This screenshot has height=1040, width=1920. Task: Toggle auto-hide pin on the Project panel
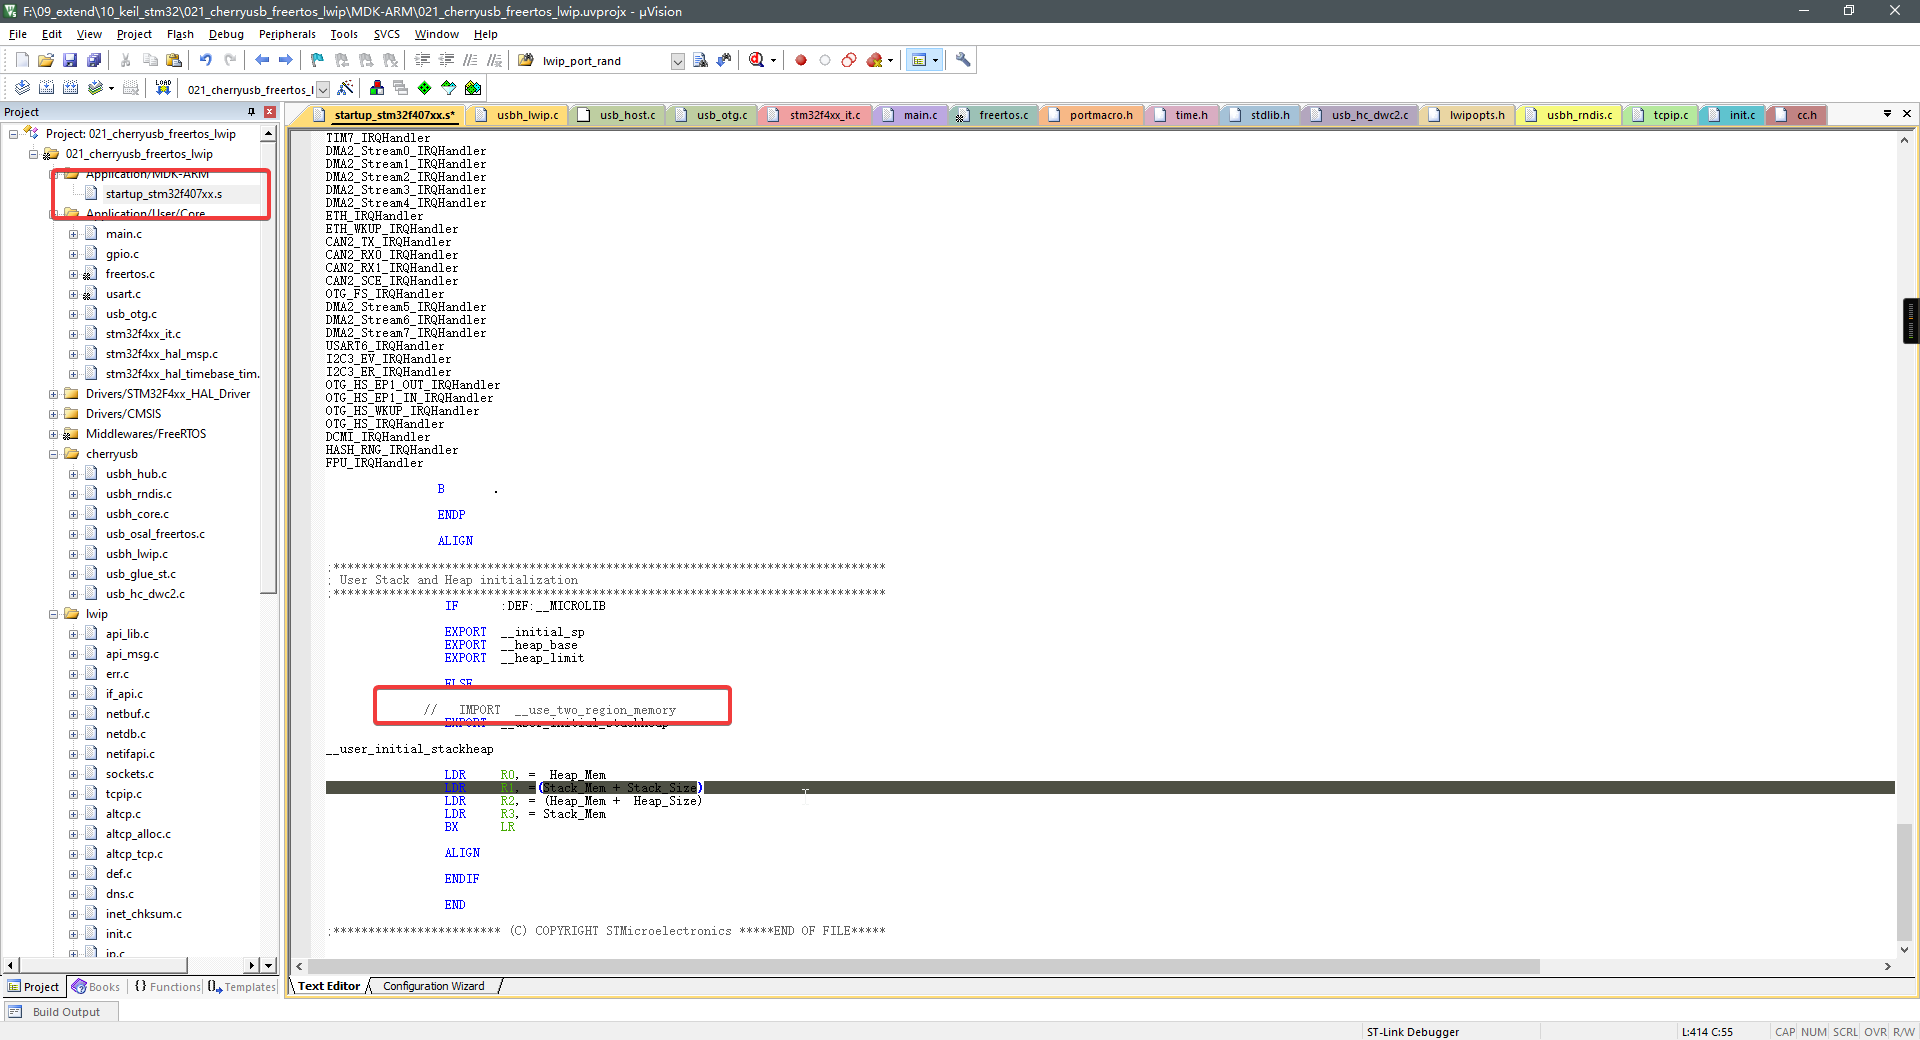[253, 112]
